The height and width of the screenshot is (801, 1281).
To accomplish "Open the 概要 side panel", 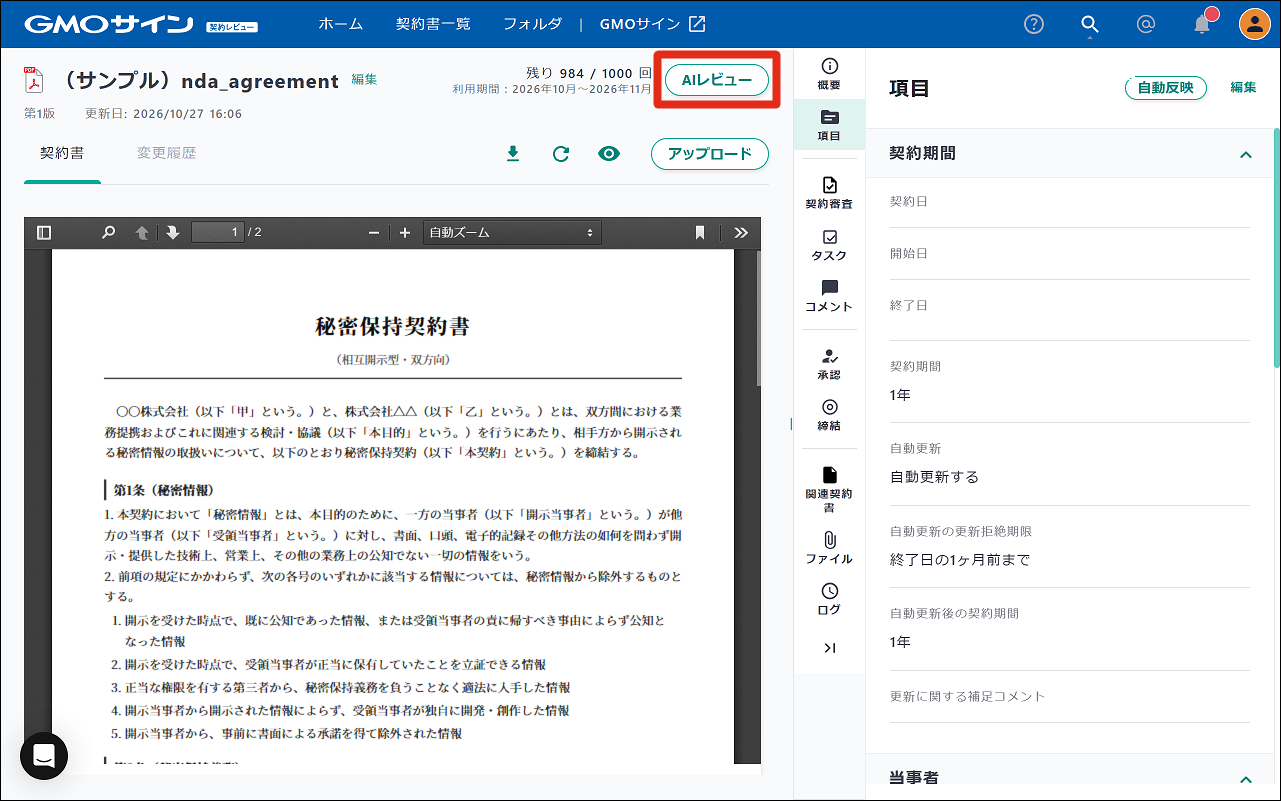I will (829, 74).
